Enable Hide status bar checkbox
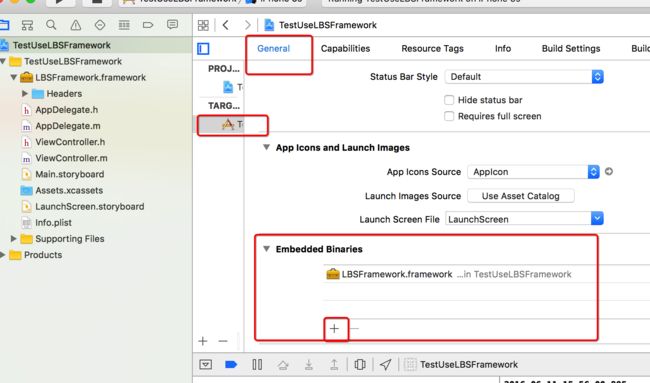This screenshot has width=650, height=383. click(x=449, y=100)
